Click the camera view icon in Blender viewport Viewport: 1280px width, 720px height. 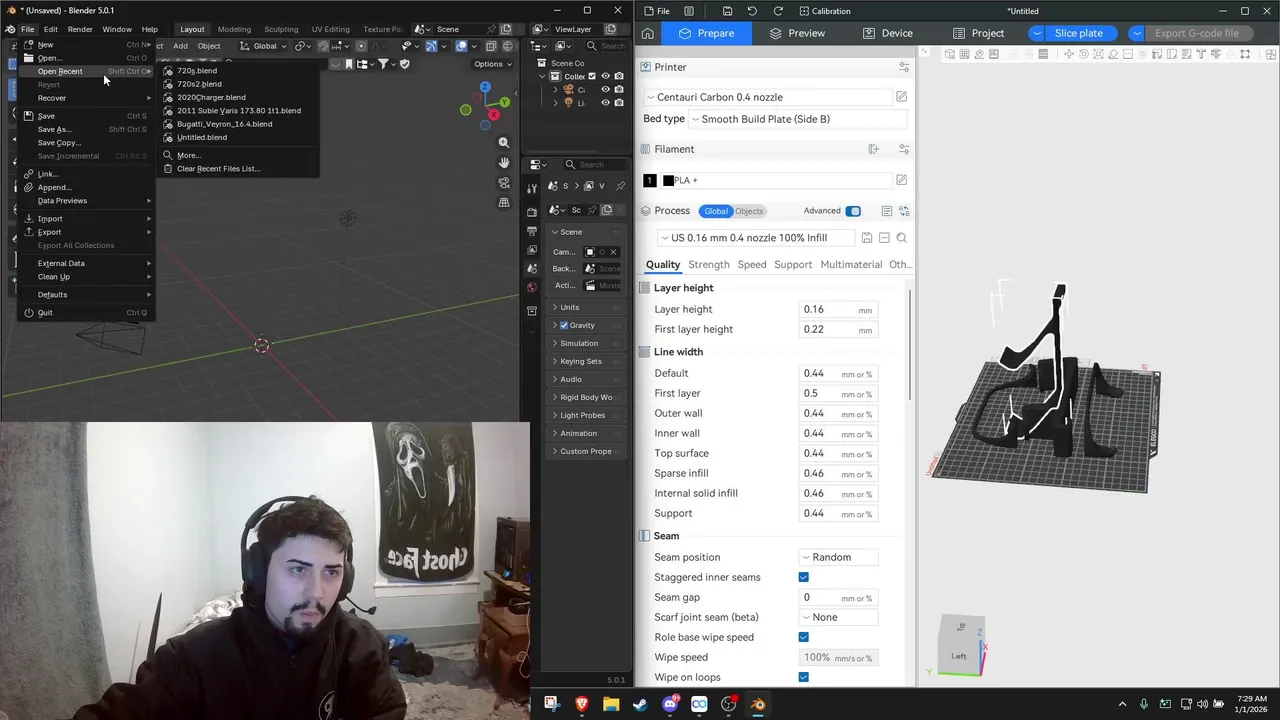[504, 183]
